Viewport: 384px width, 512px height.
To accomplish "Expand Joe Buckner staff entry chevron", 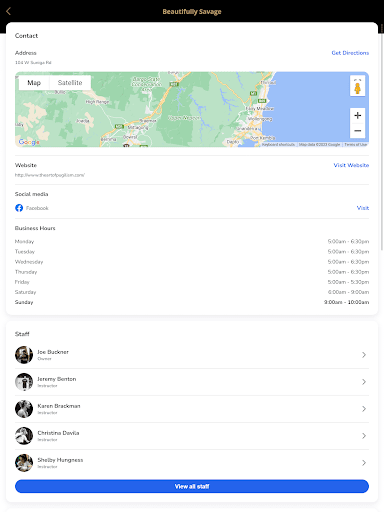I will (364, 355).
